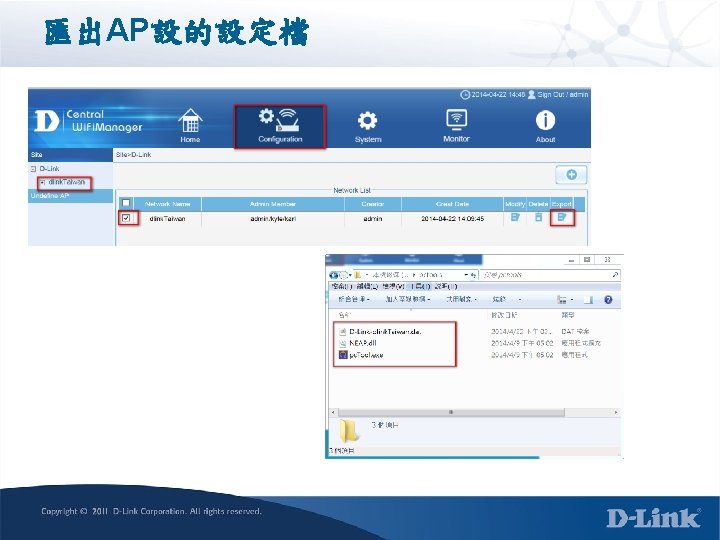Sort files by Name column in Explorer
720x540 pixels.
tap(344, 315)
